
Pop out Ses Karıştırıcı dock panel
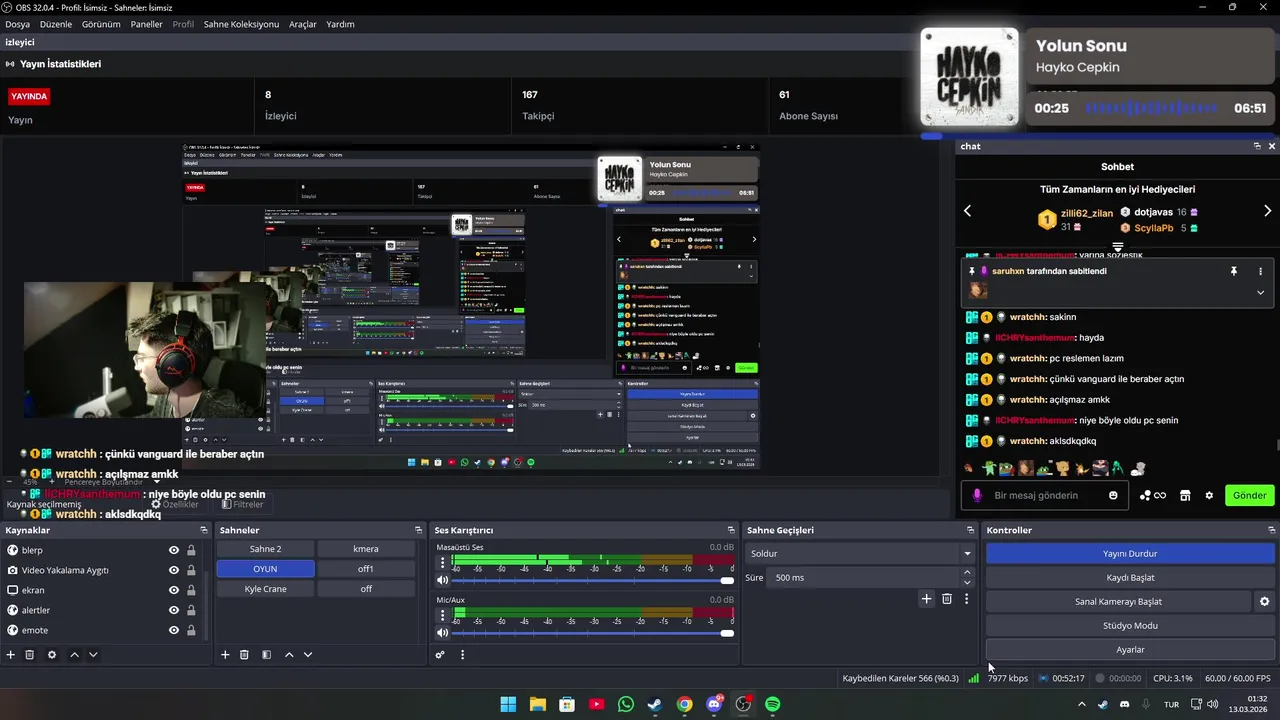coord(731,530)
